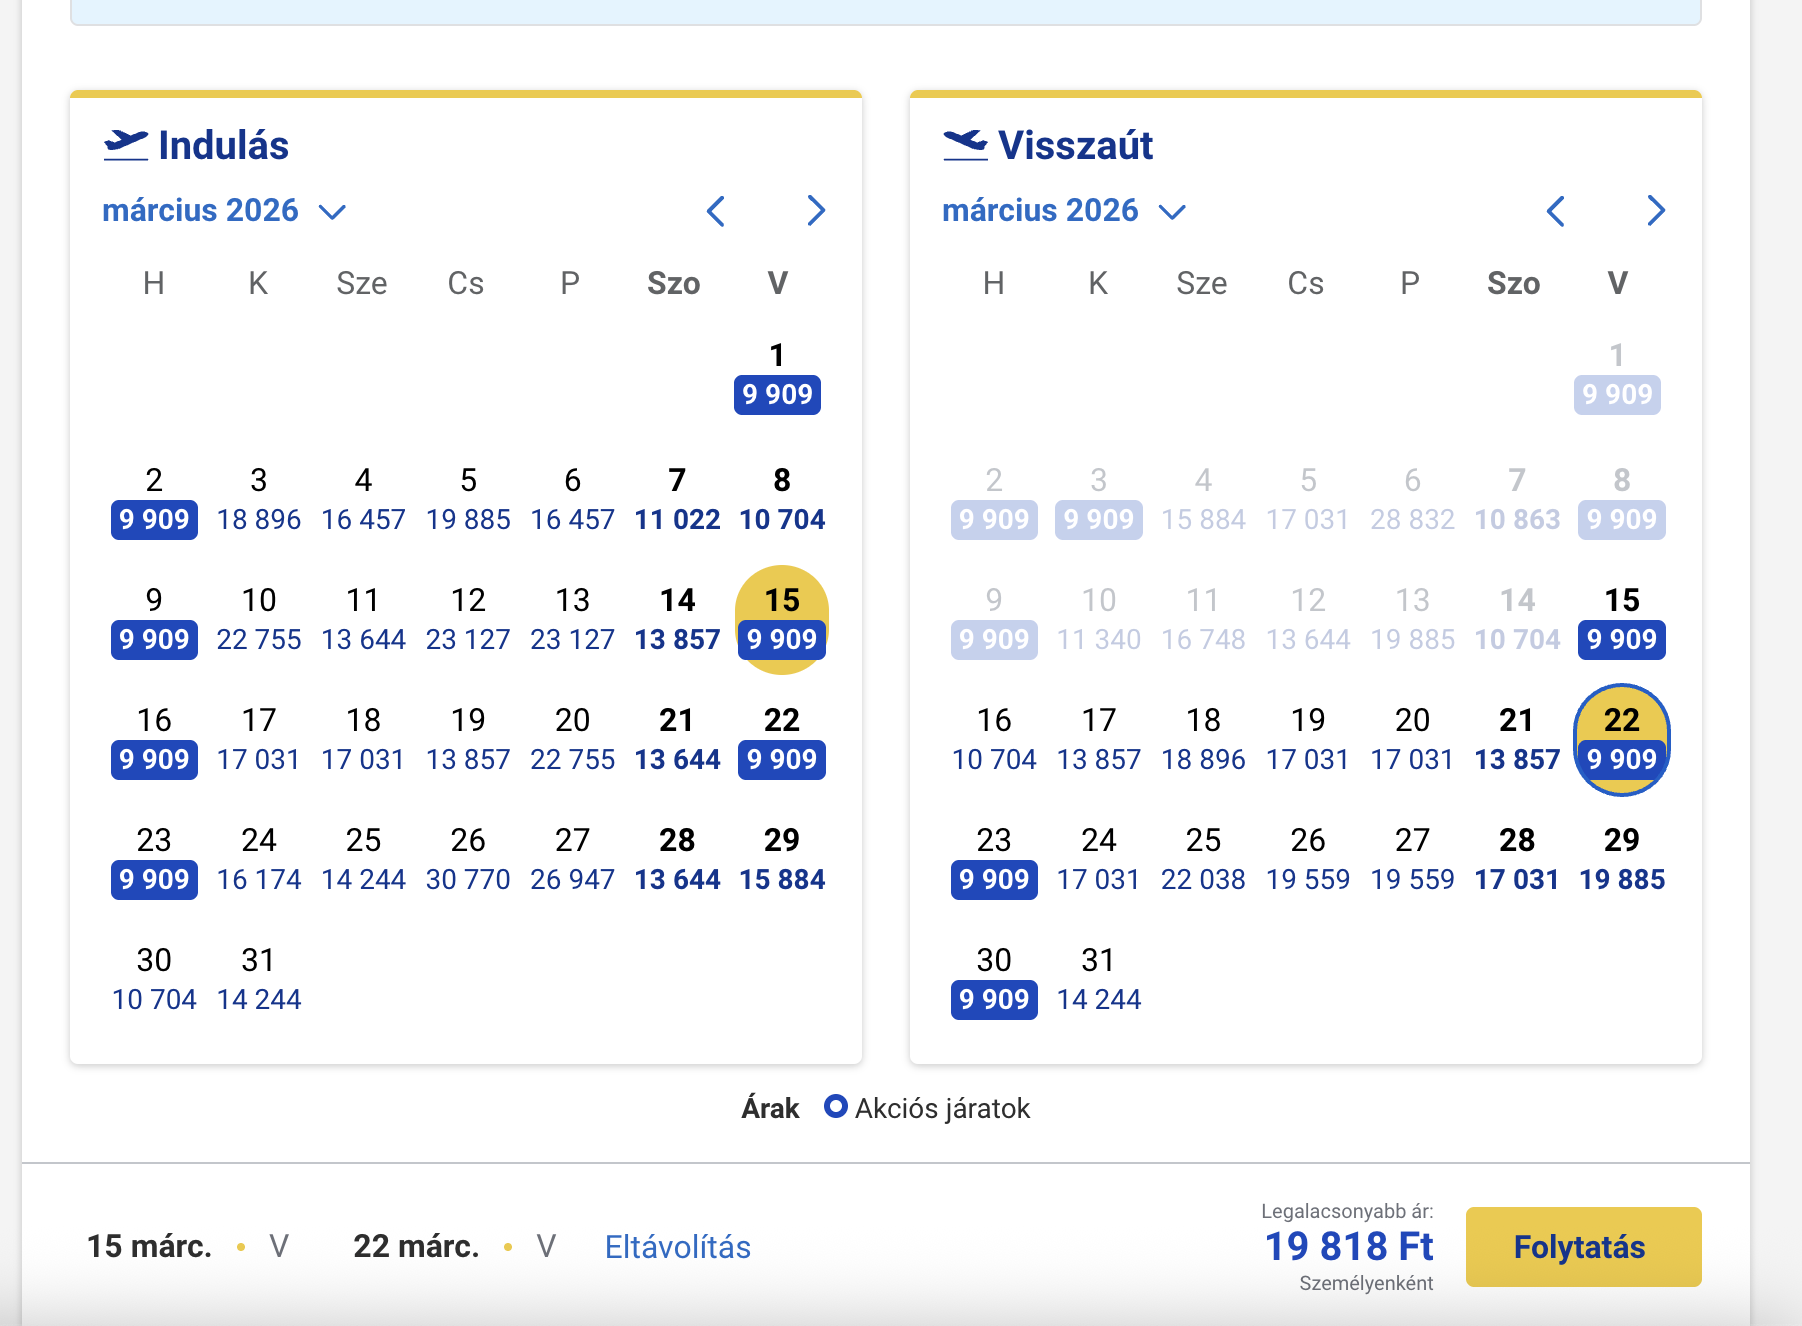
Task: Toggle the Akciós járatok radio indicator
Action: [835, 1107]
